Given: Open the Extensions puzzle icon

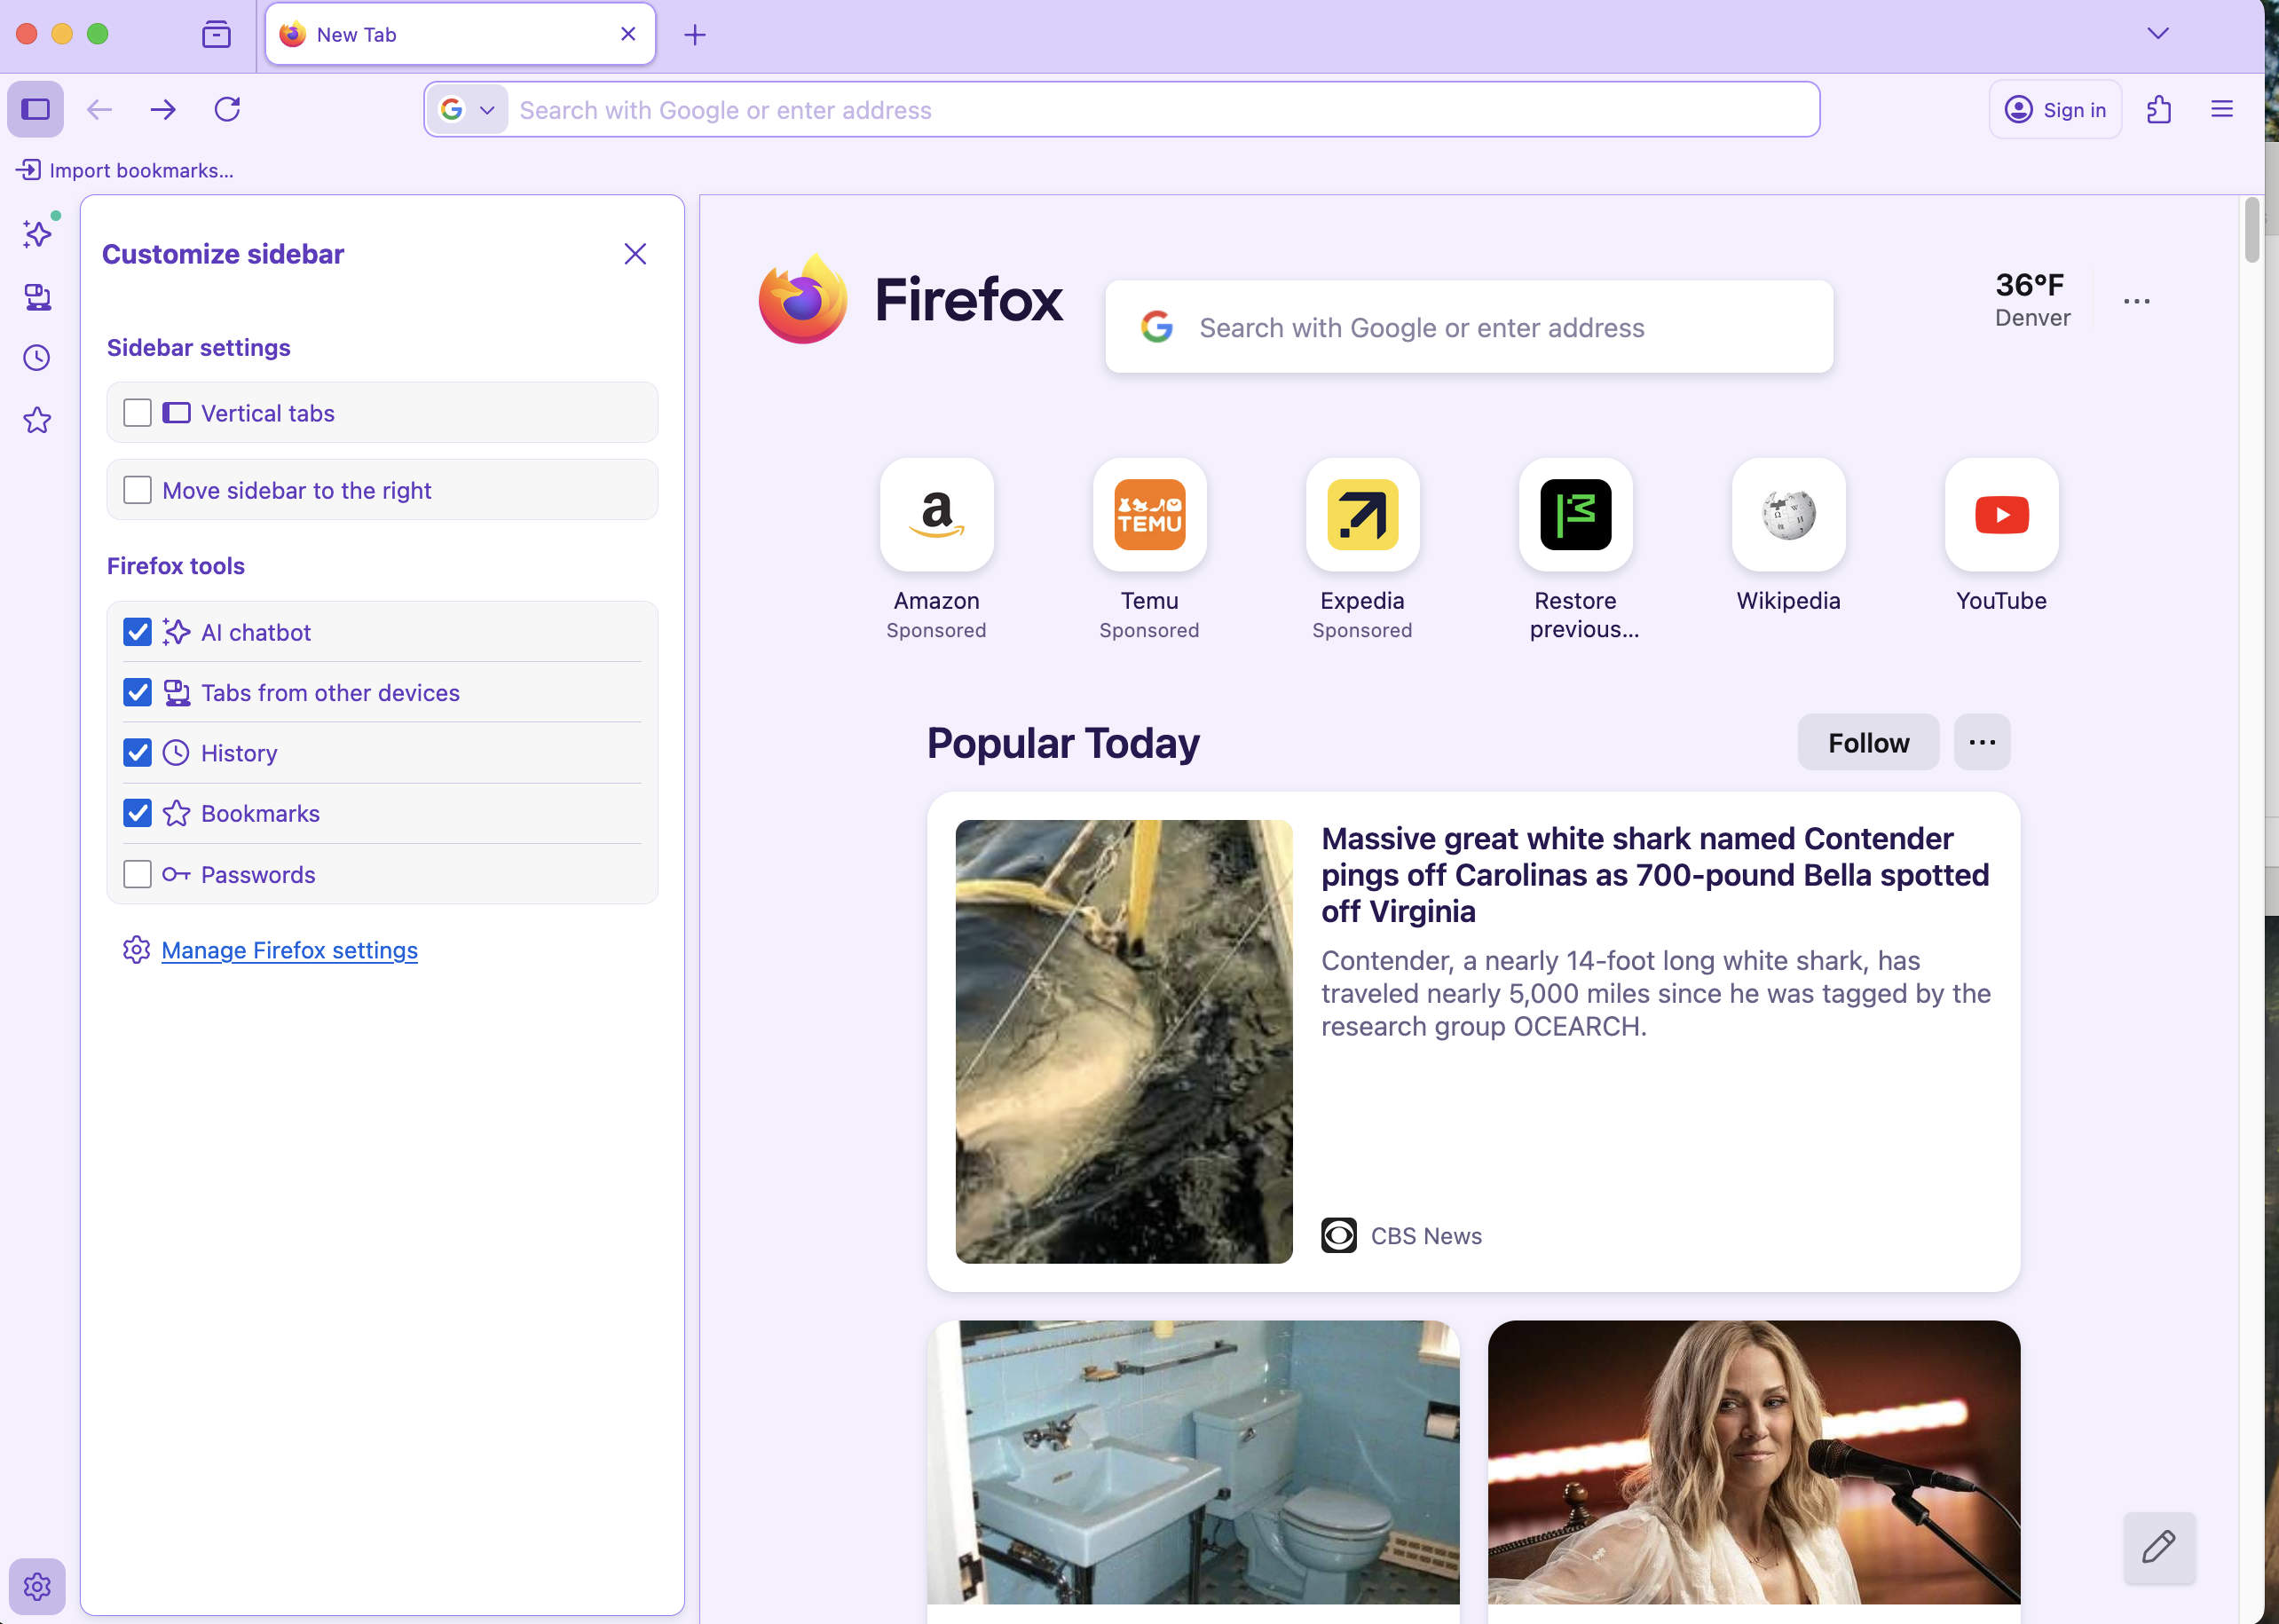Looking at the screenshot, I should coord(2158,109).
